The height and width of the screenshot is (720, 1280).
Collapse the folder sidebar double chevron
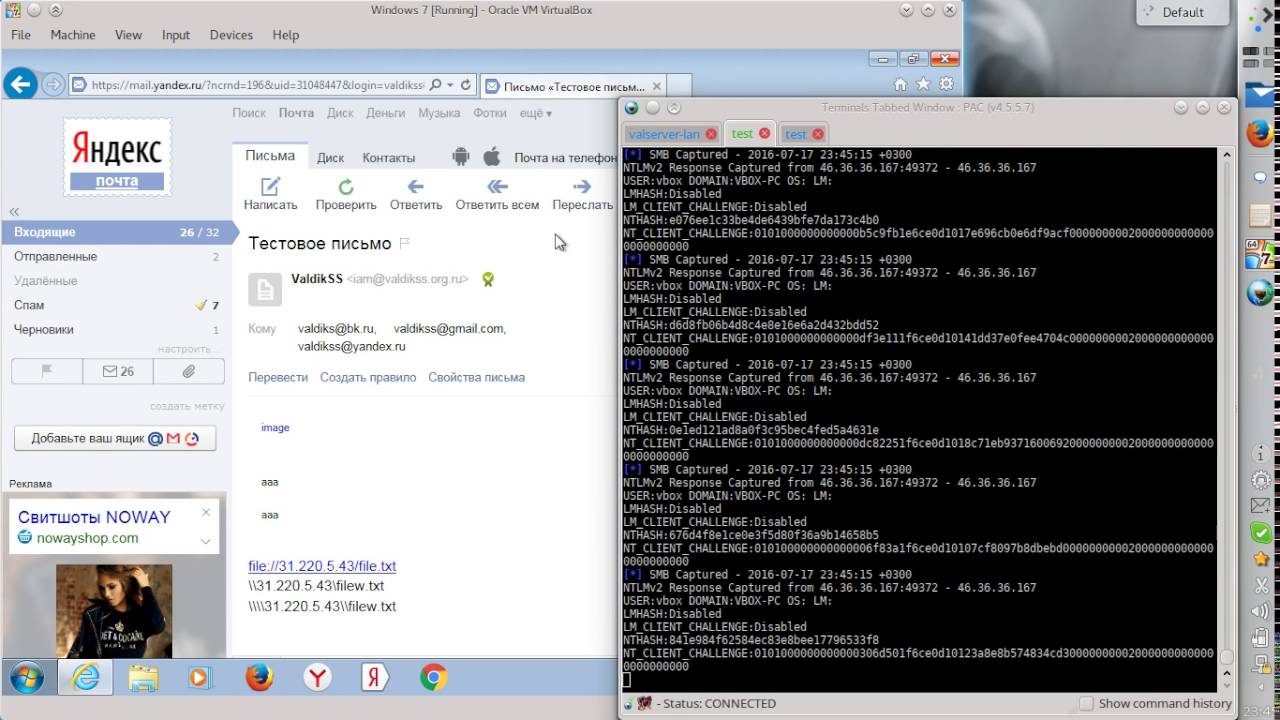click(15, 212)
